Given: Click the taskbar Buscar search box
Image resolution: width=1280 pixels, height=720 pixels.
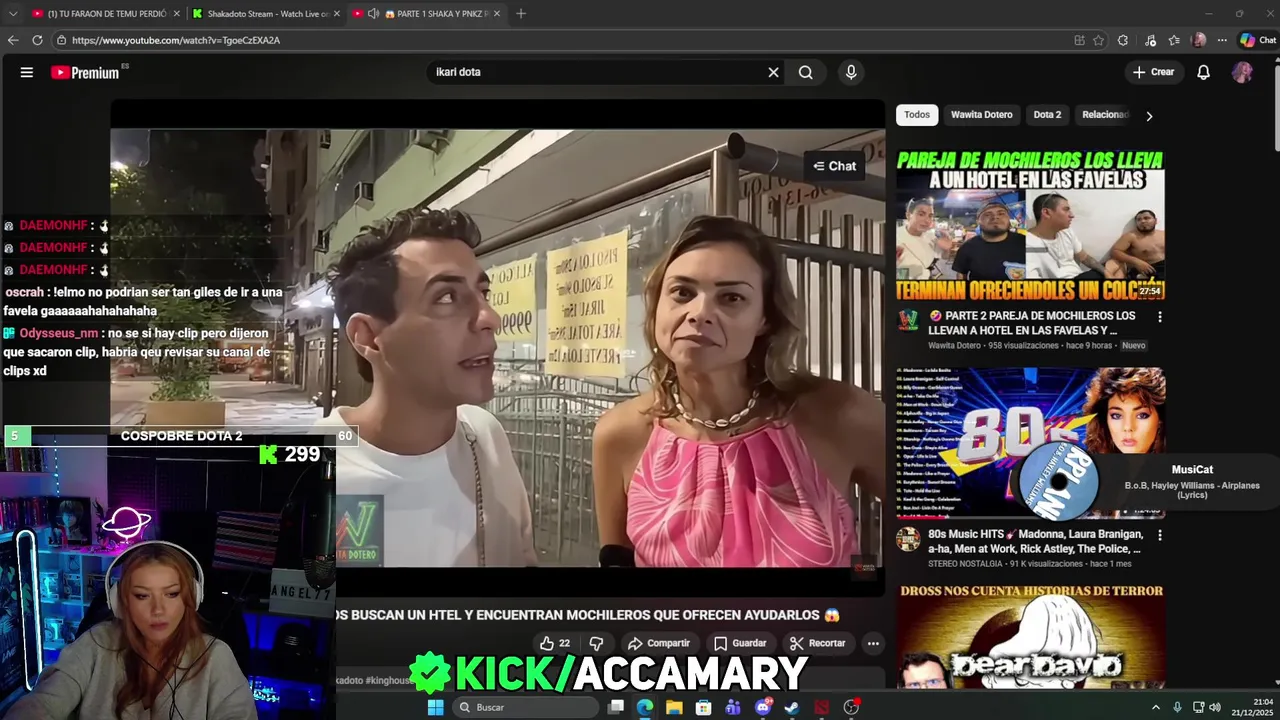Looking at the screenshot, I should [x=525, y=707].
